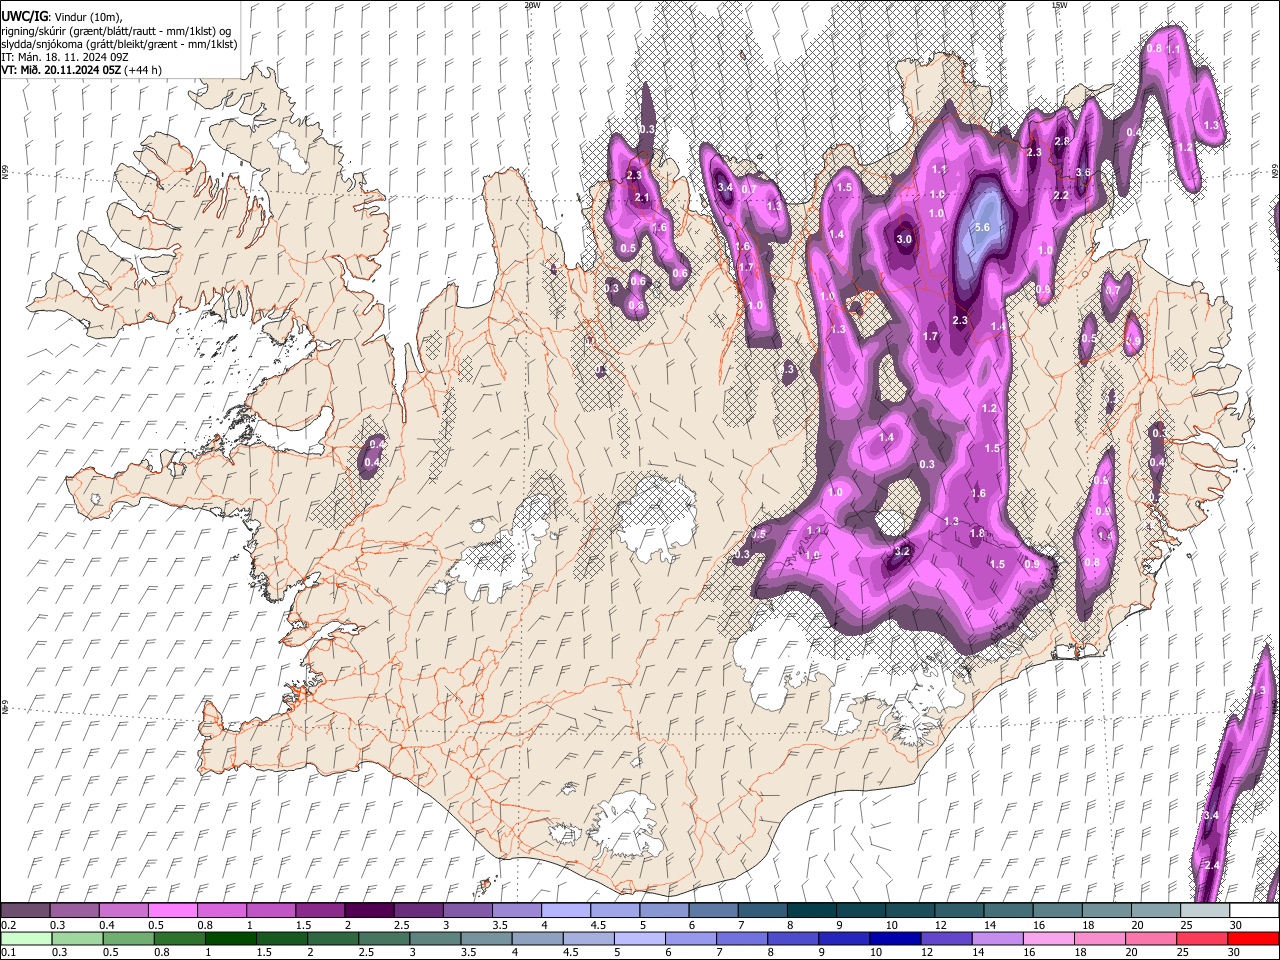The width and height of the screenshot is (1280, 960).
Task: Select dark blue lower swatch between 10 and 12
Action: click(893, 938)
